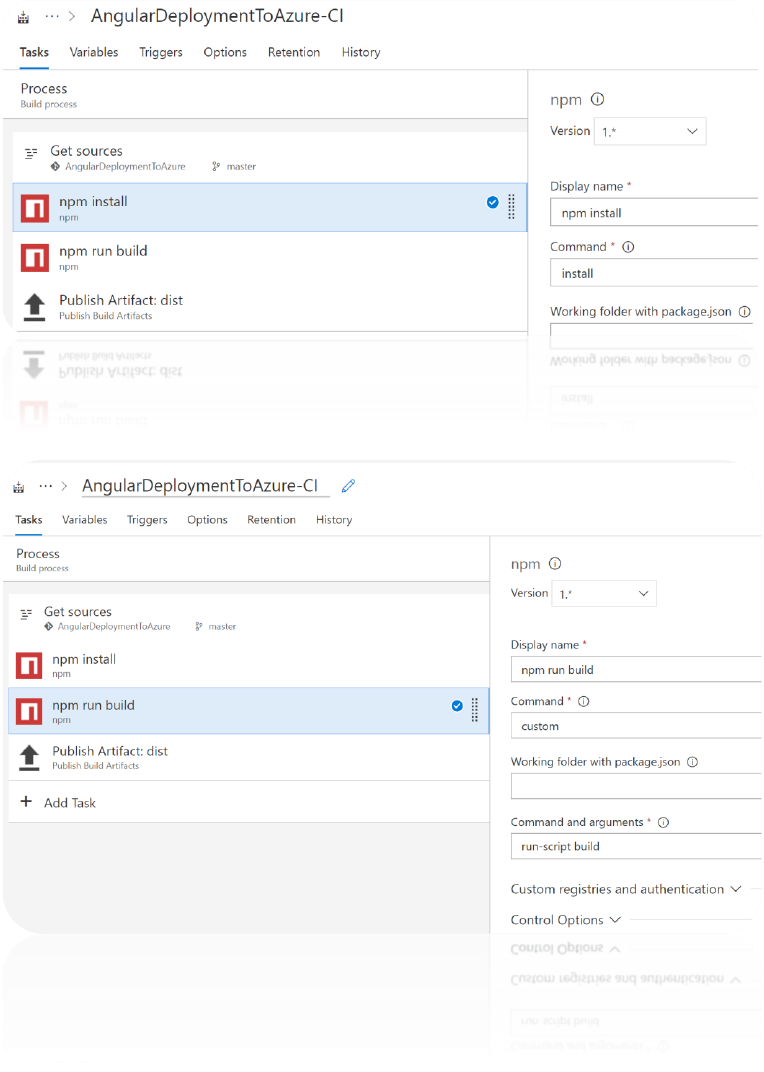The width and height of the screenshot is (764, 1072).
Task: Select Publish Artifact: dist task in bottom list
Action: 249,757
